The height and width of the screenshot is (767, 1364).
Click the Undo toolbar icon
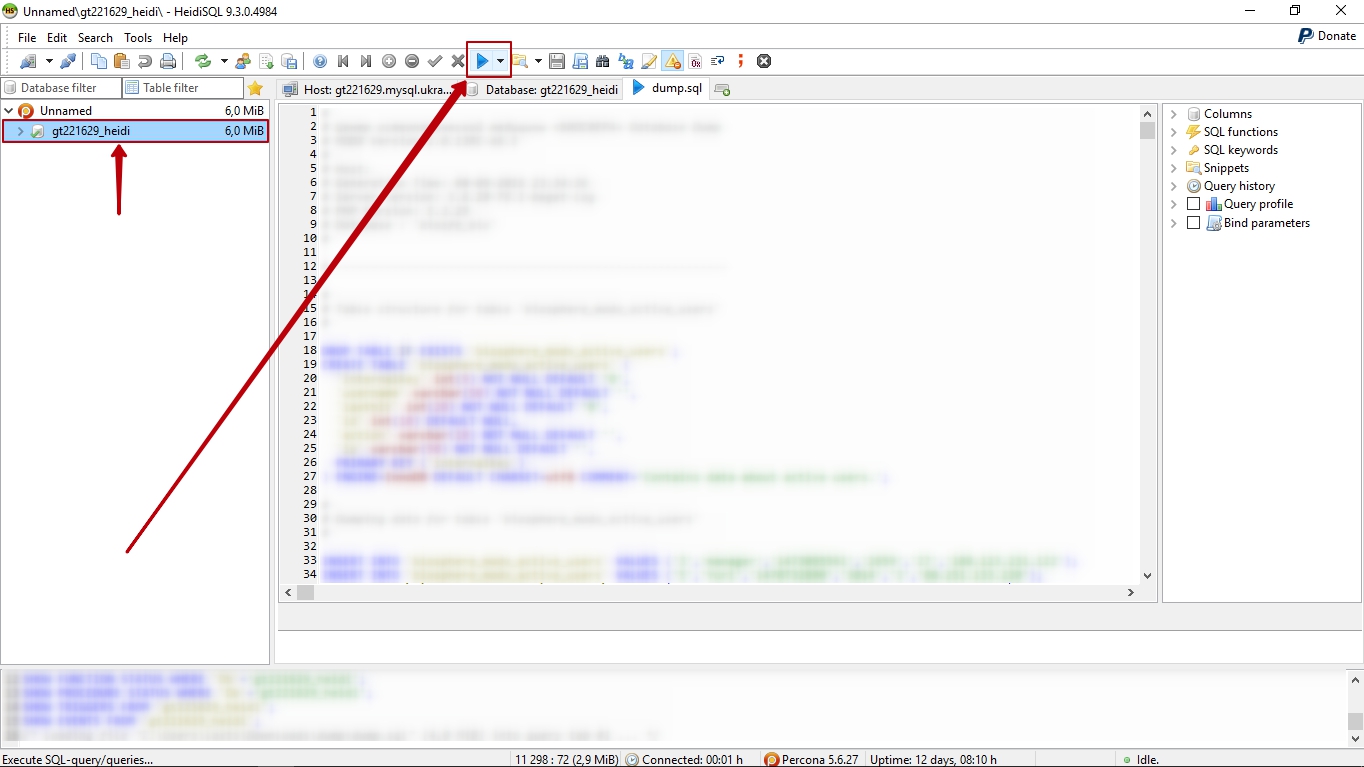[145, 61]
